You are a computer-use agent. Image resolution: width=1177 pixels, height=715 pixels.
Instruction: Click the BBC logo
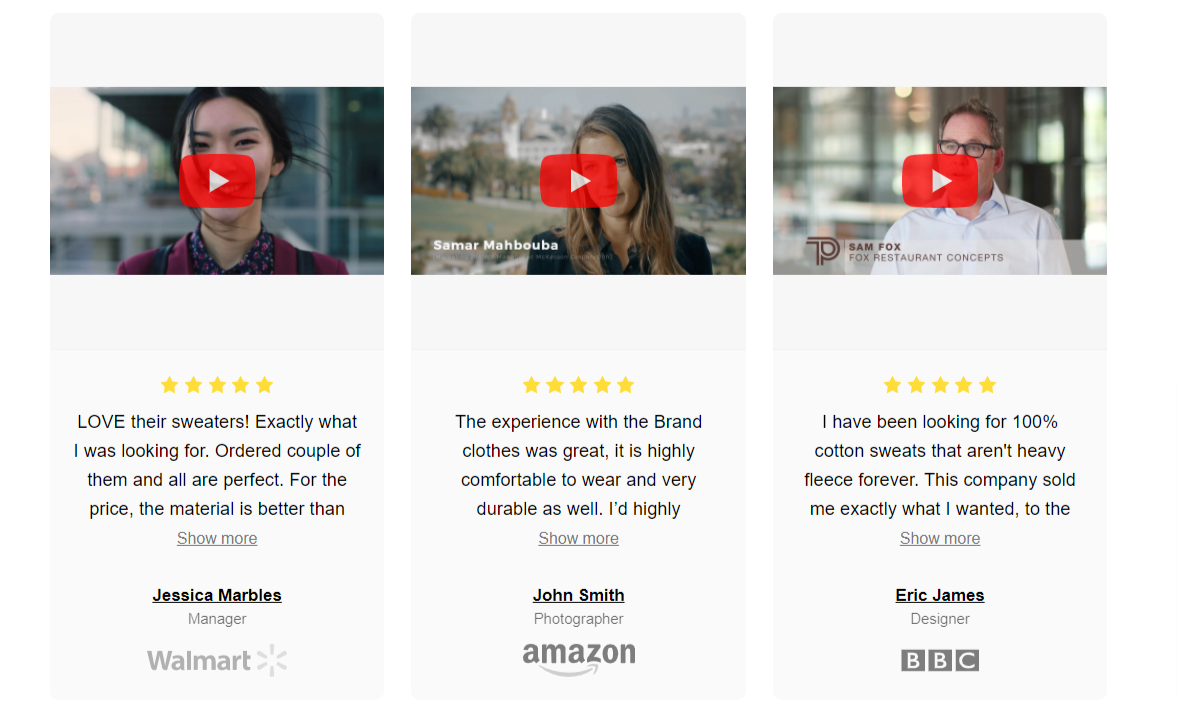pyautogui.click(x=940, y=660)
